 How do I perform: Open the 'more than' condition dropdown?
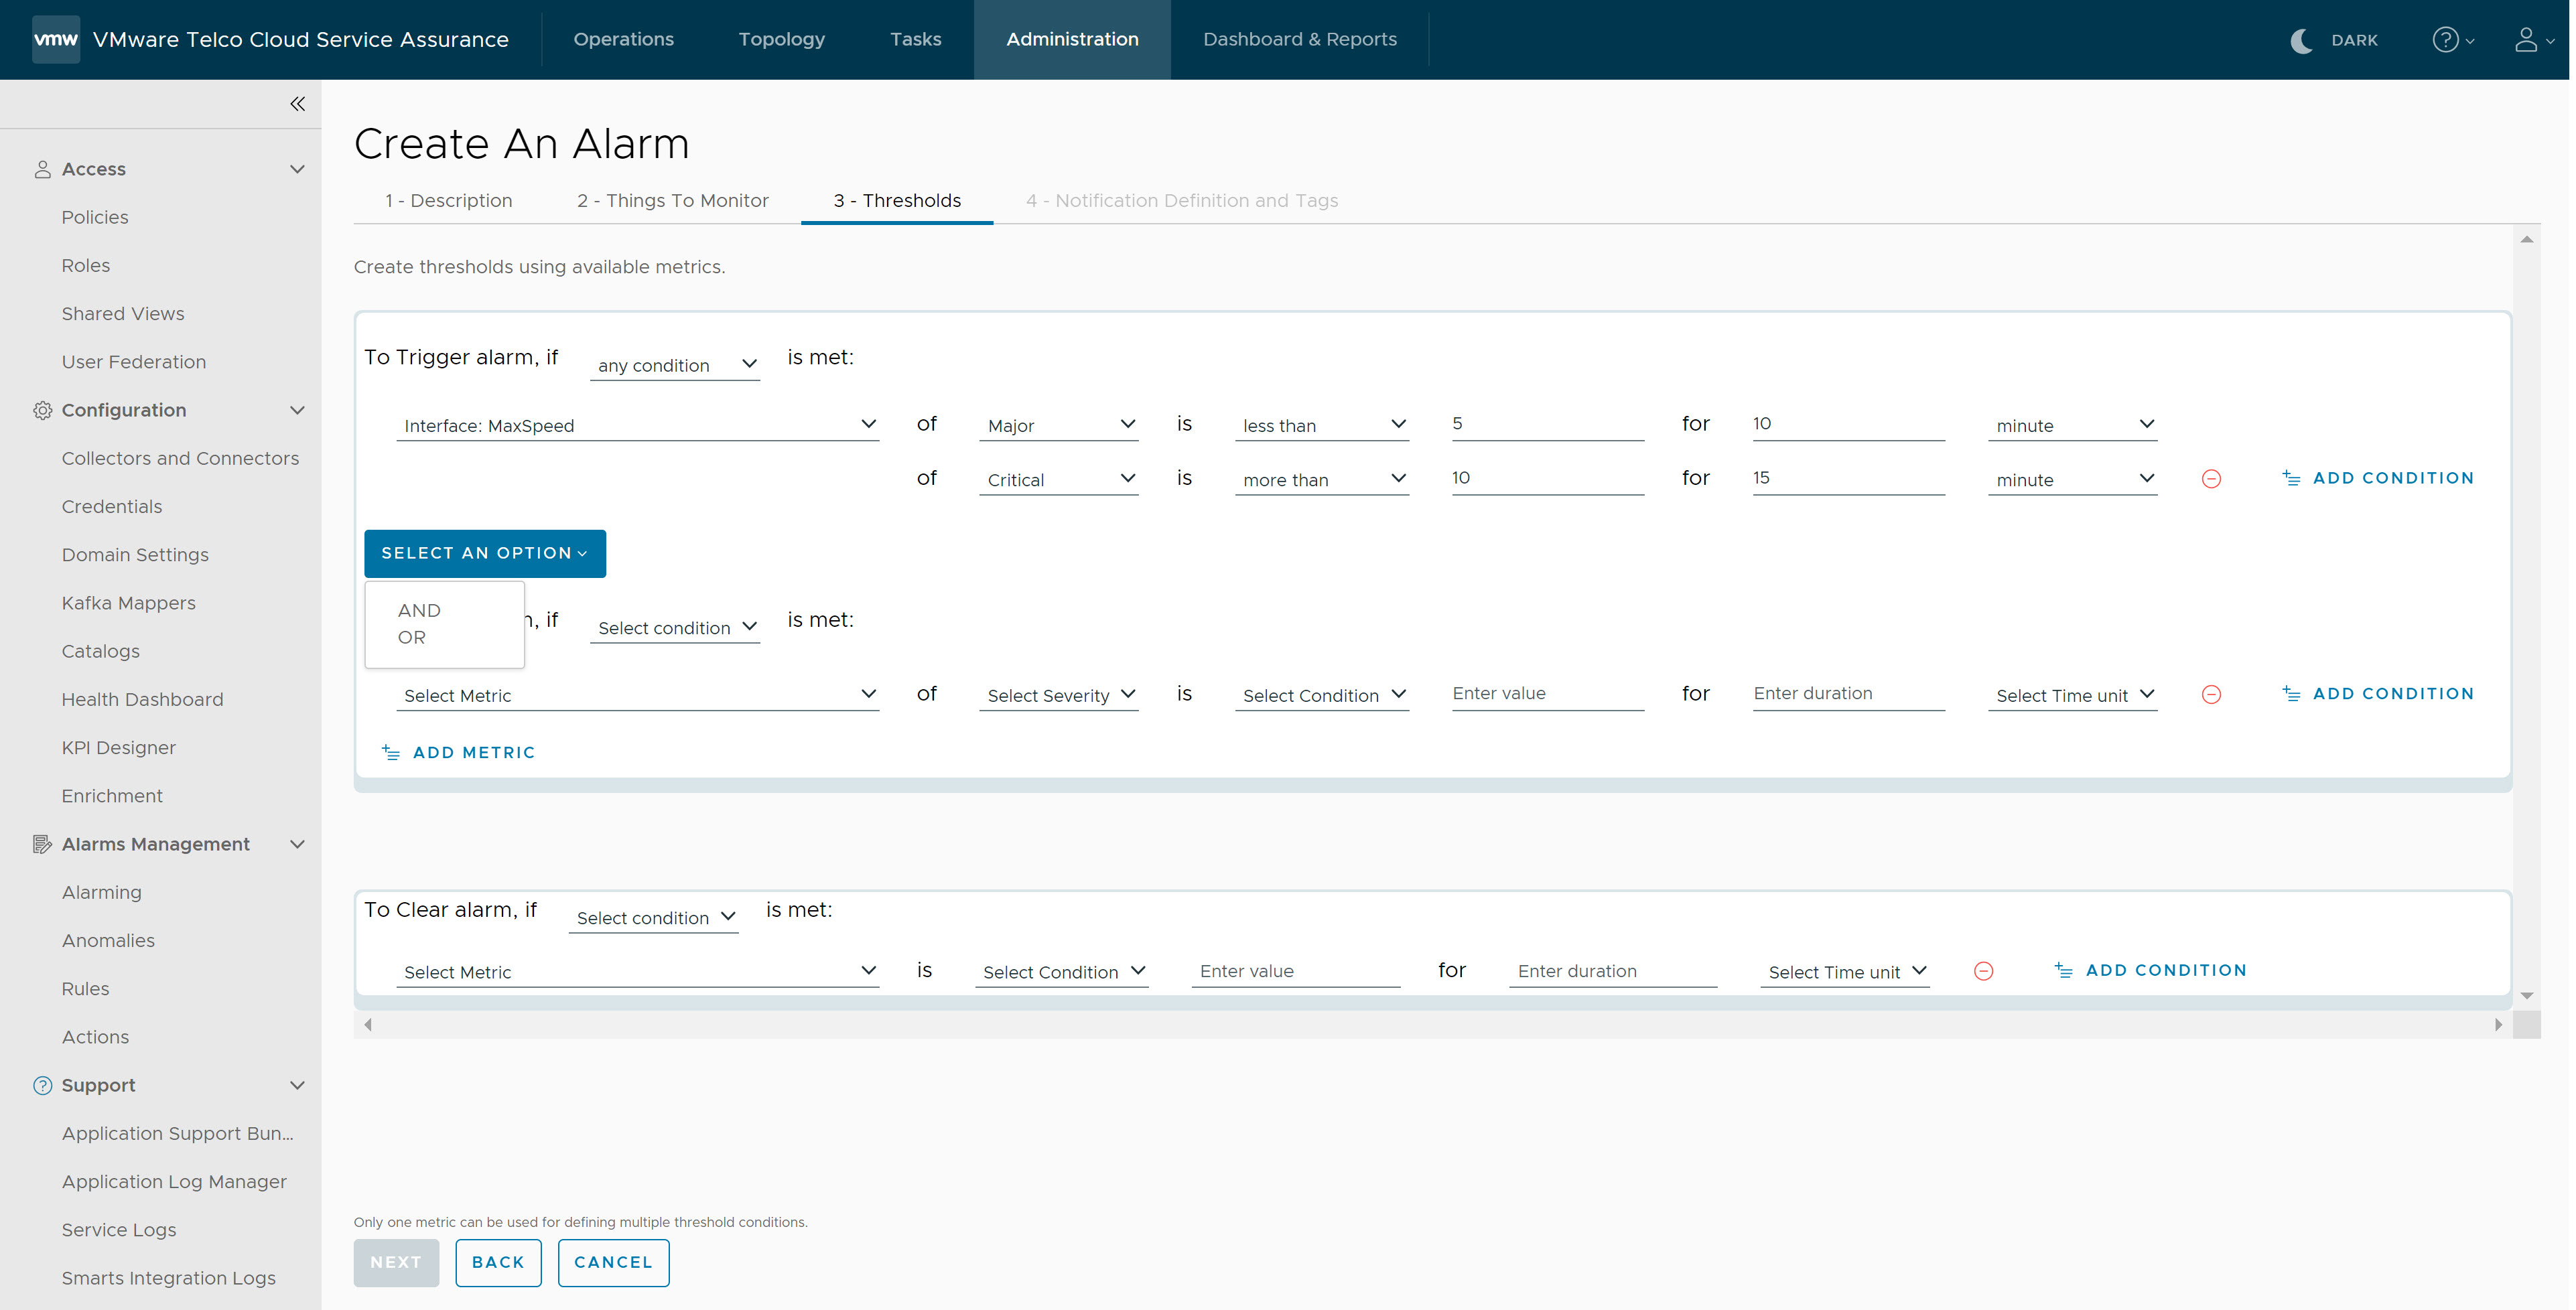pos(1321,479)
